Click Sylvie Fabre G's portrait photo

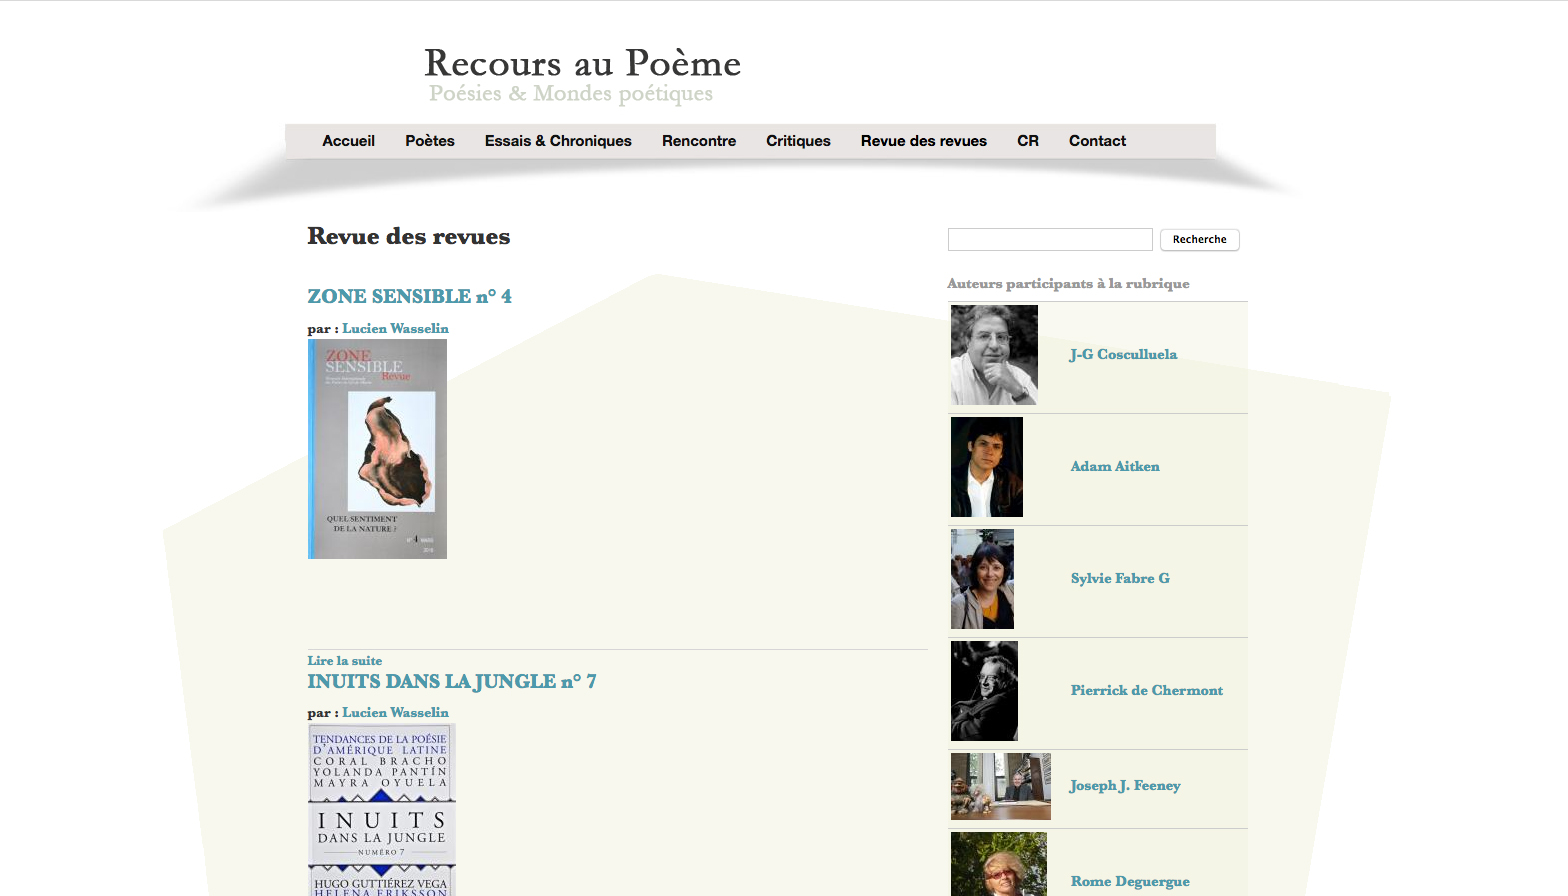(982, 579)
